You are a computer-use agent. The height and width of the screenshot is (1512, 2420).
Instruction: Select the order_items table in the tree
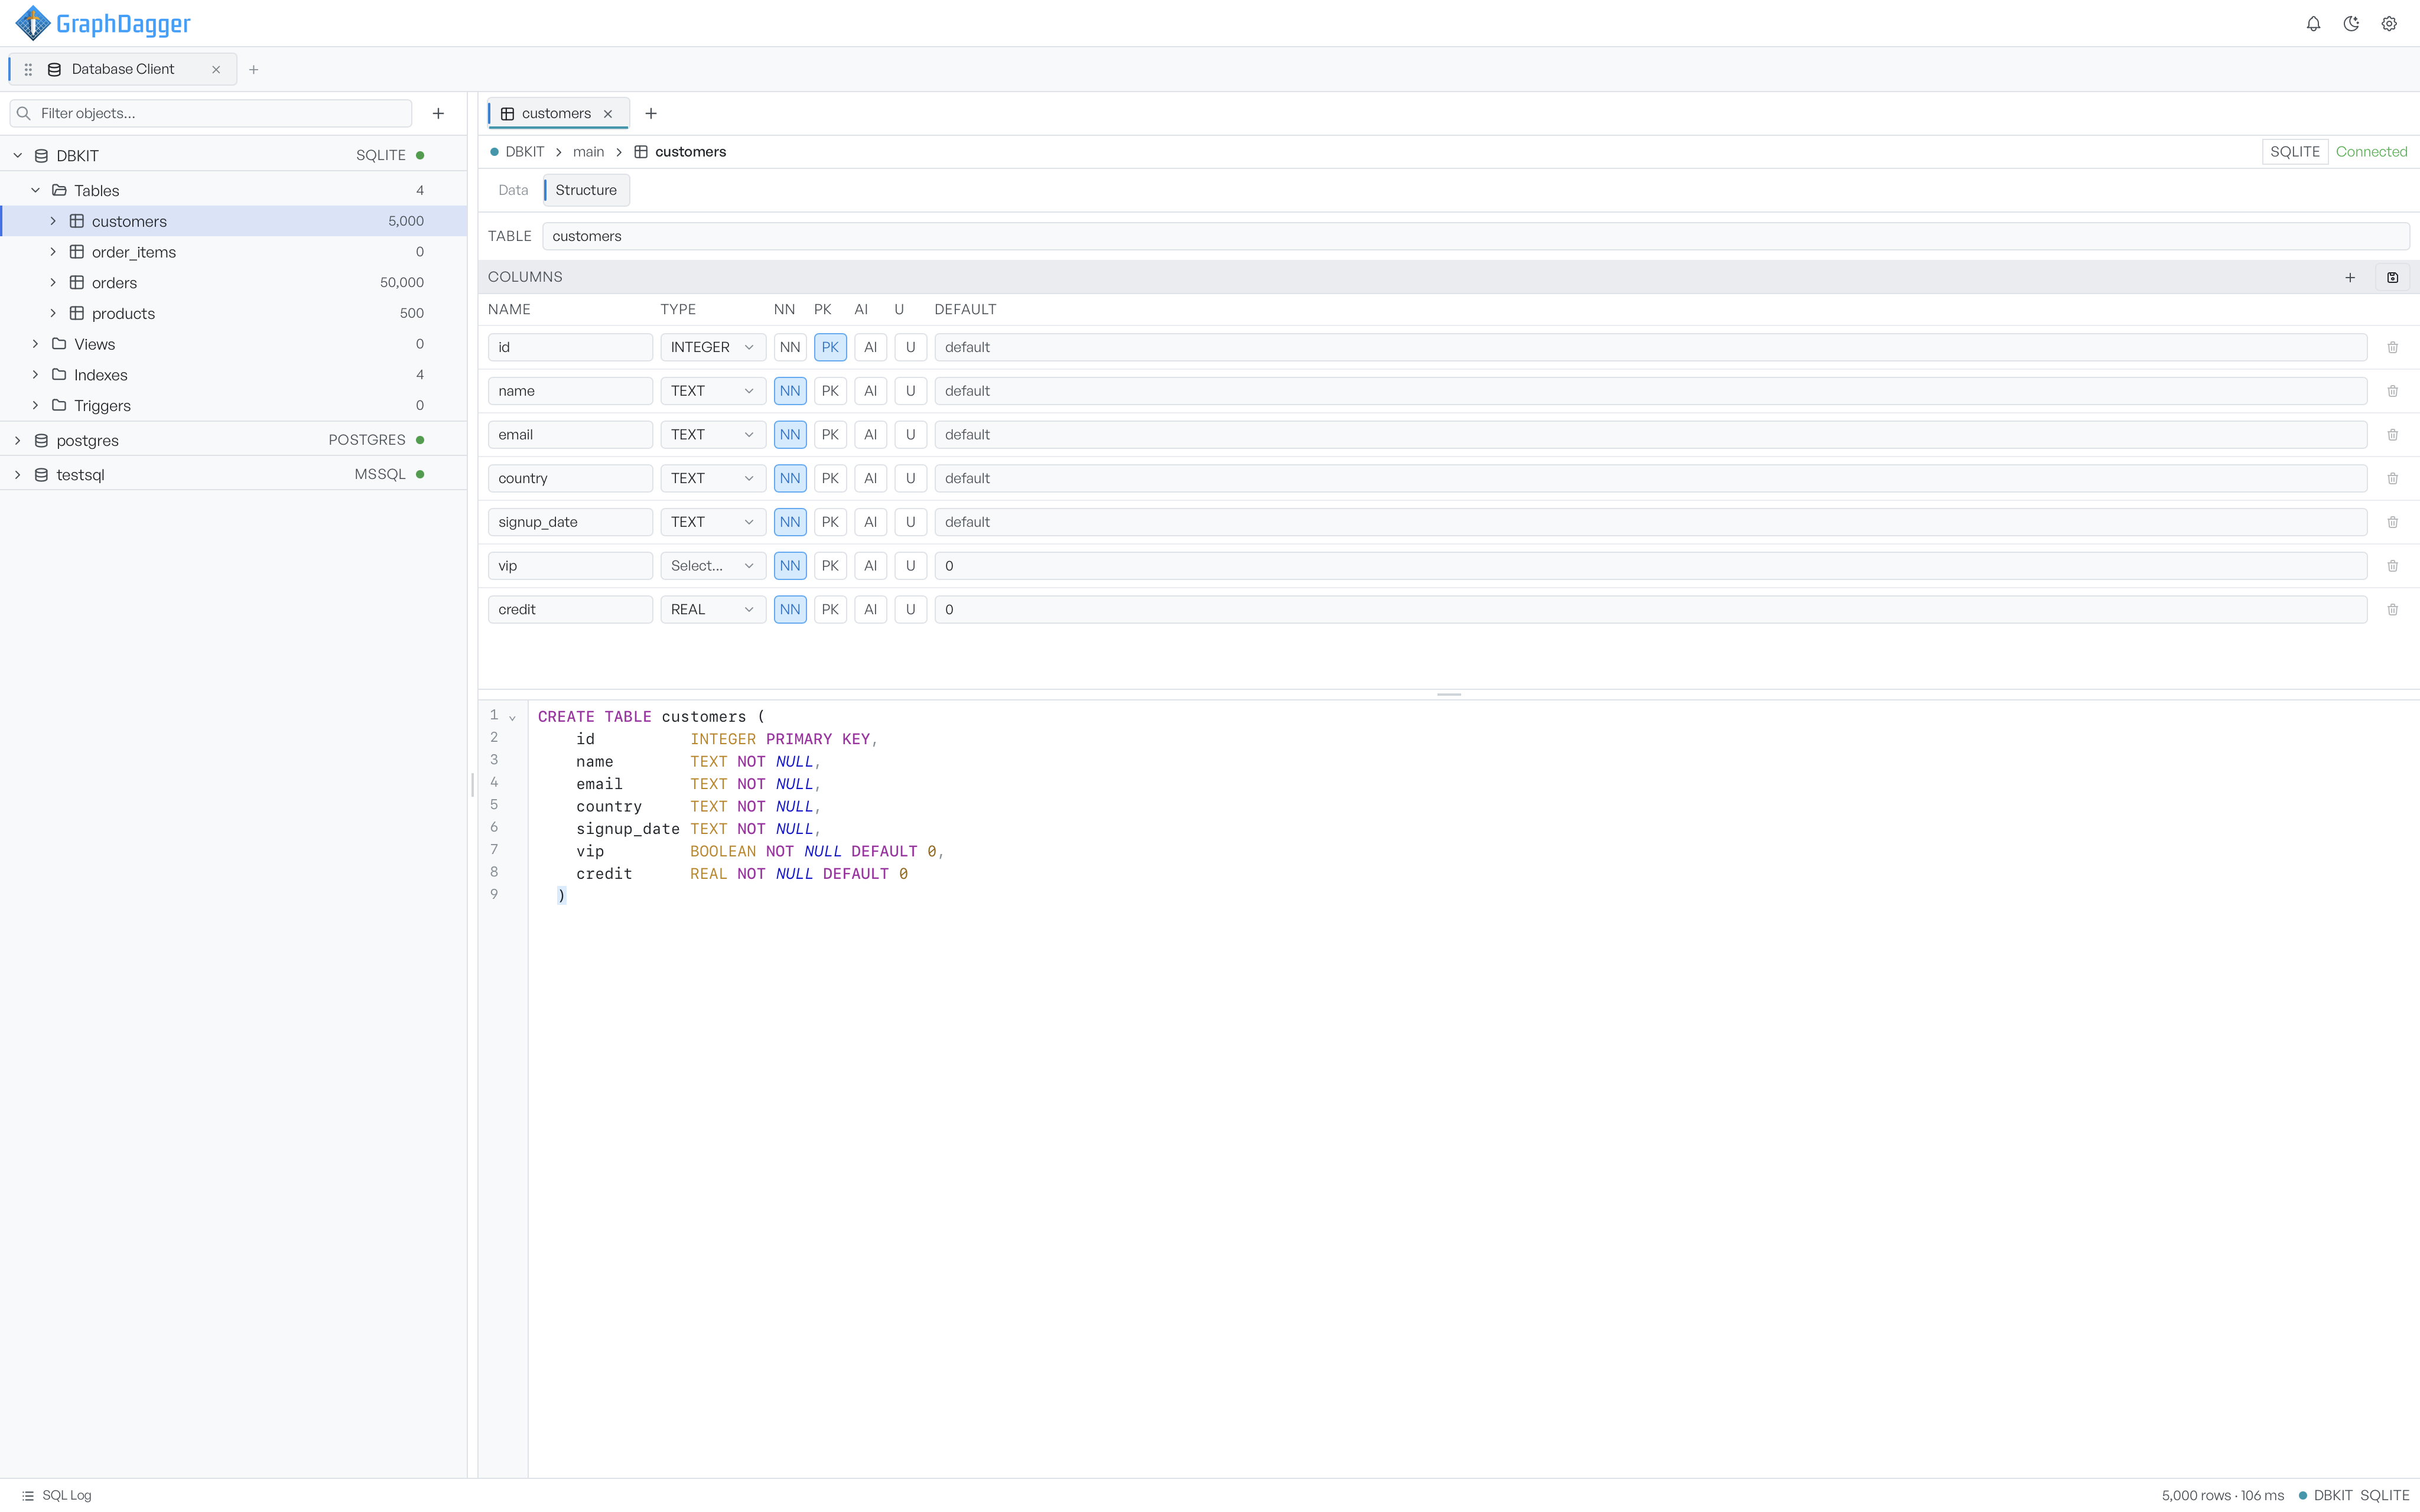(x=234, y=252)
